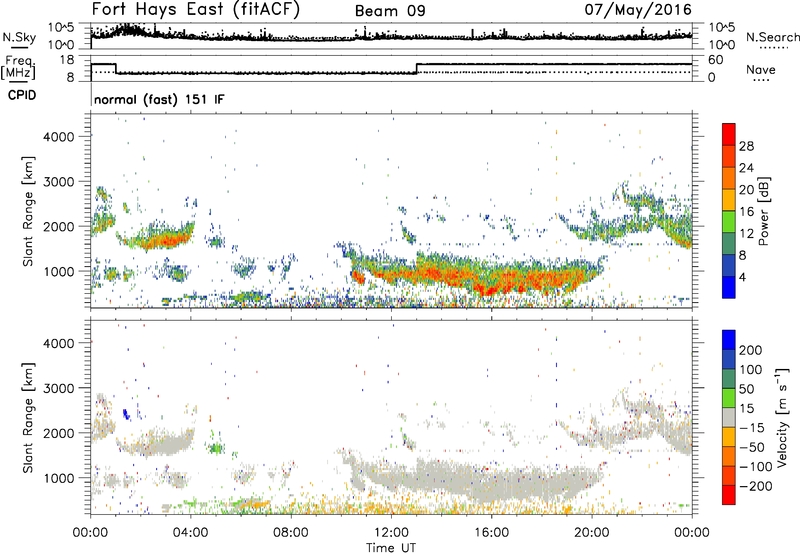
Task: Click the '20:00' time tick label
Action: pos(591,533)
